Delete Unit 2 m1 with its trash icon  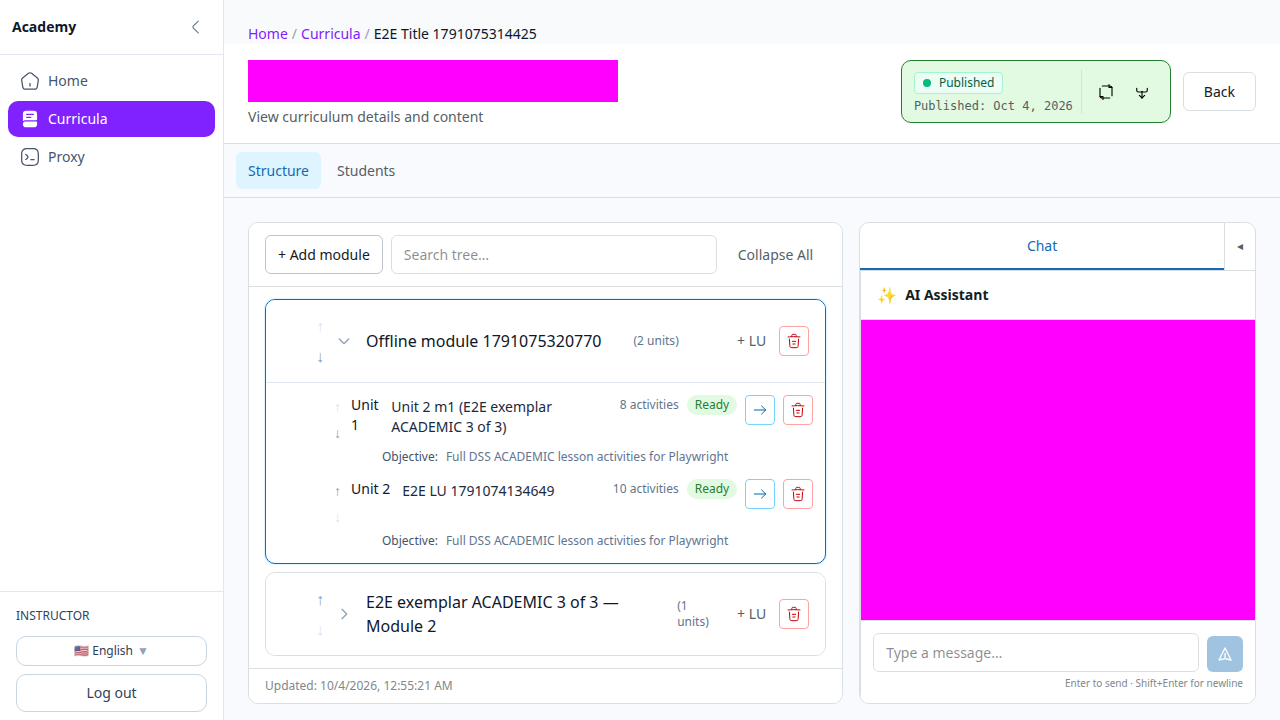(x=798, y=410)
